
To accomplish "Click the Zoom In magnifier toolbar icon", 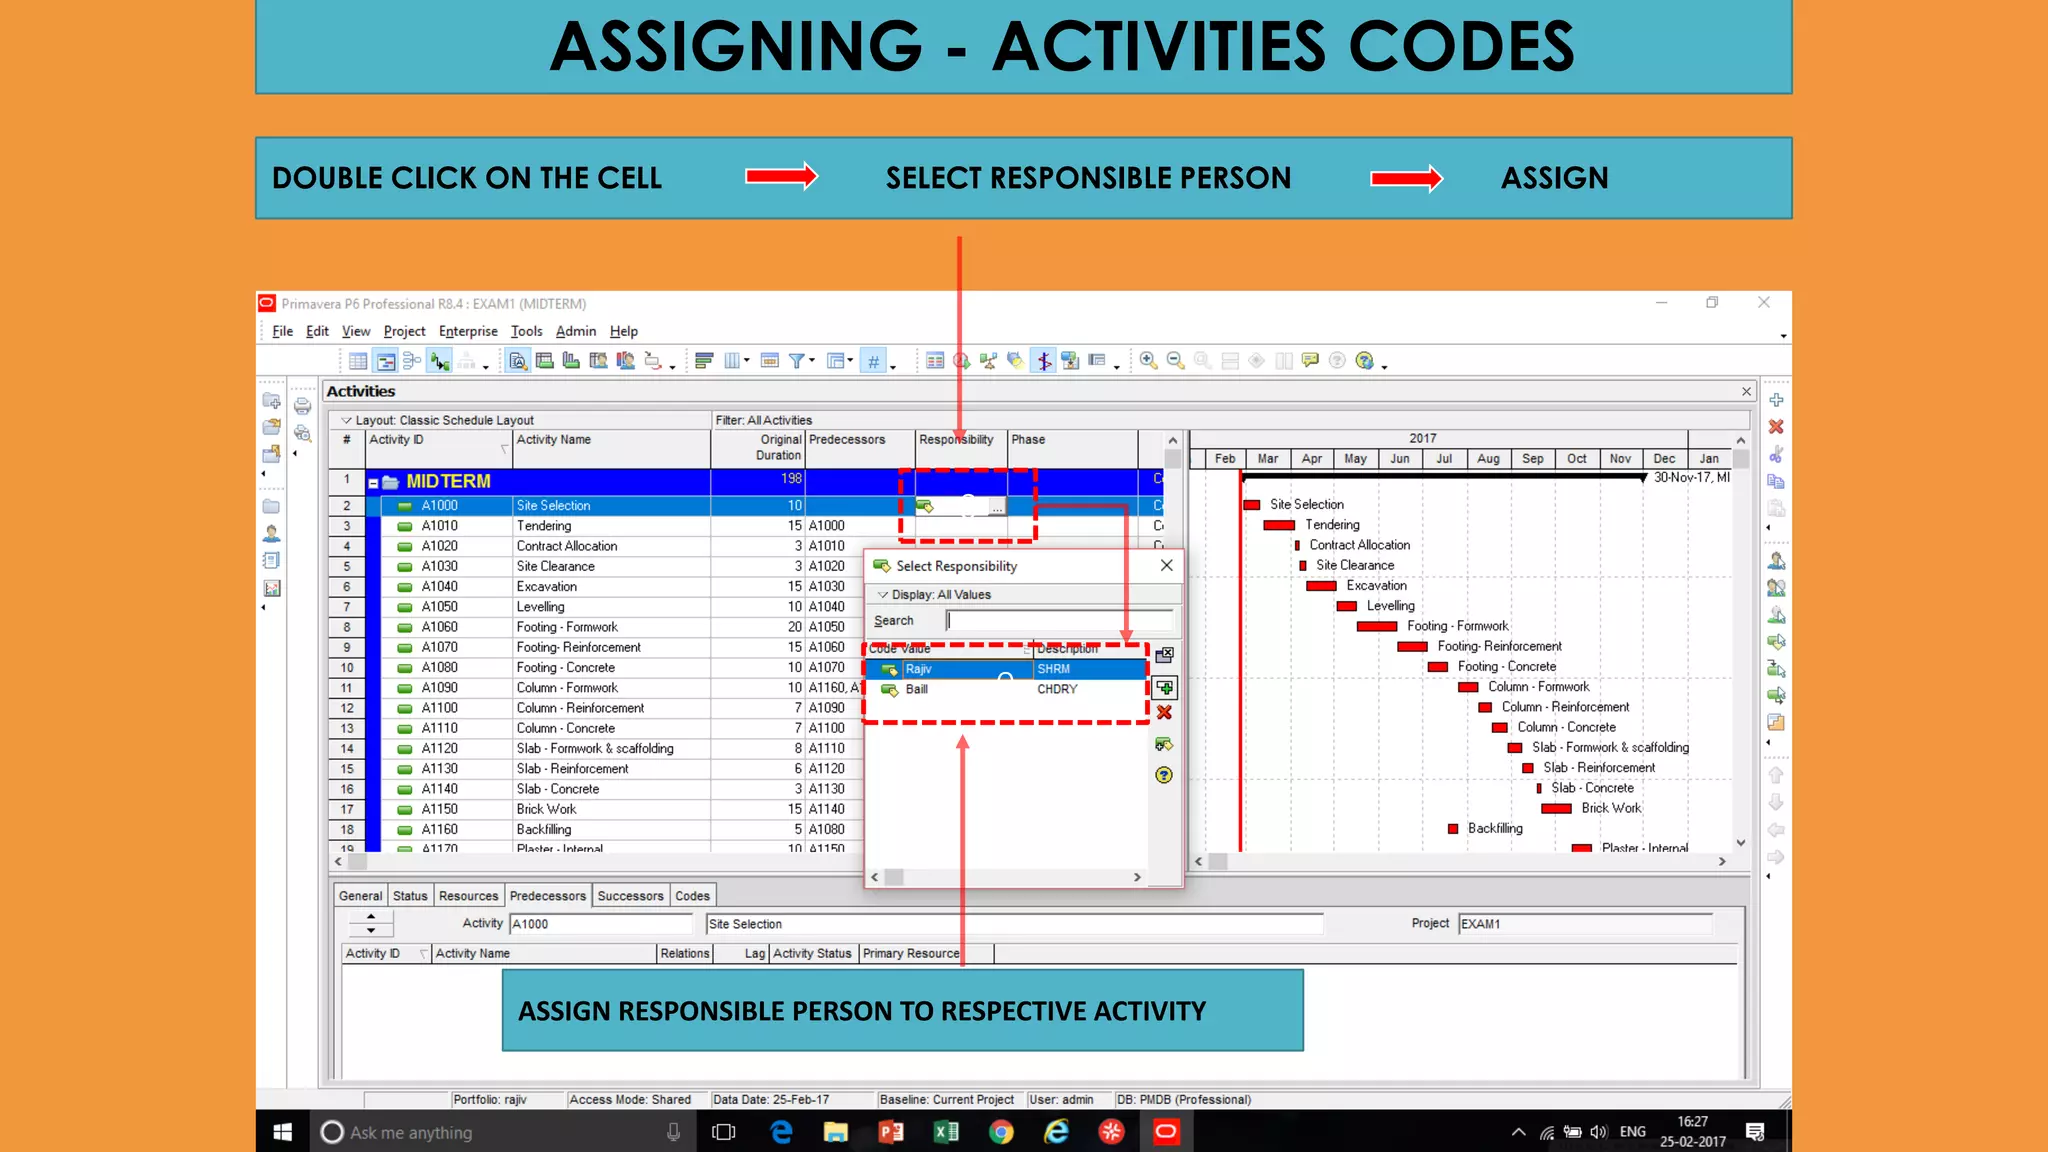I will pos(1148,361).
